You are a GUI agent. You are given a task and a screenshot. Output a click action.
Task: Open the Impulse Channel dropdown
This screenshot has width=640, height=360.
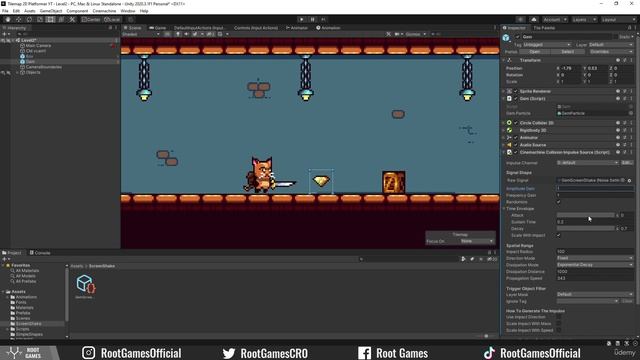(588, 162)
